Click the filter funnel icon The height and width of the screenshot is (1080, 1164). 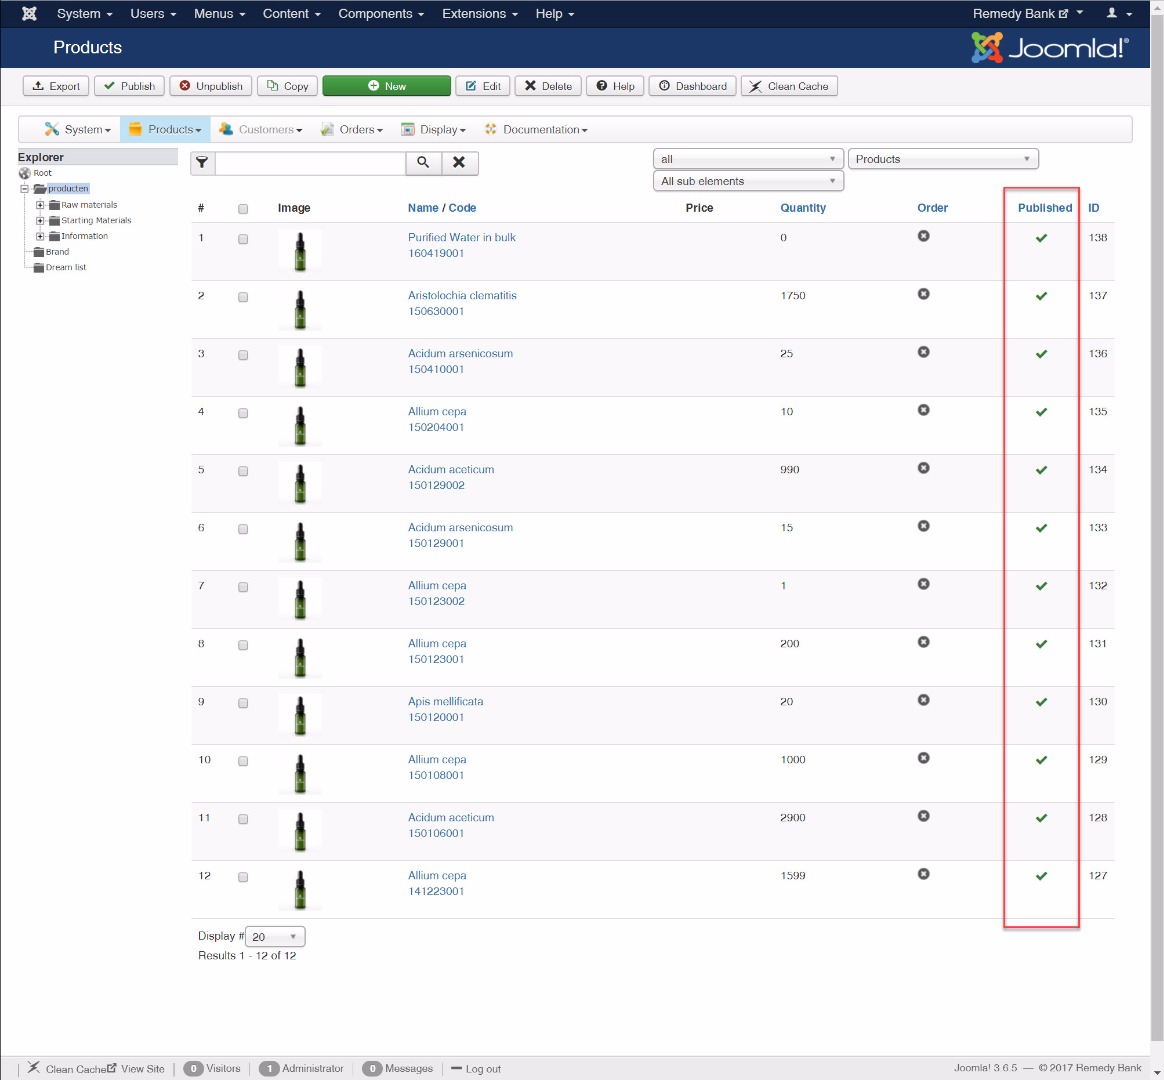click(x=202, y=162)
